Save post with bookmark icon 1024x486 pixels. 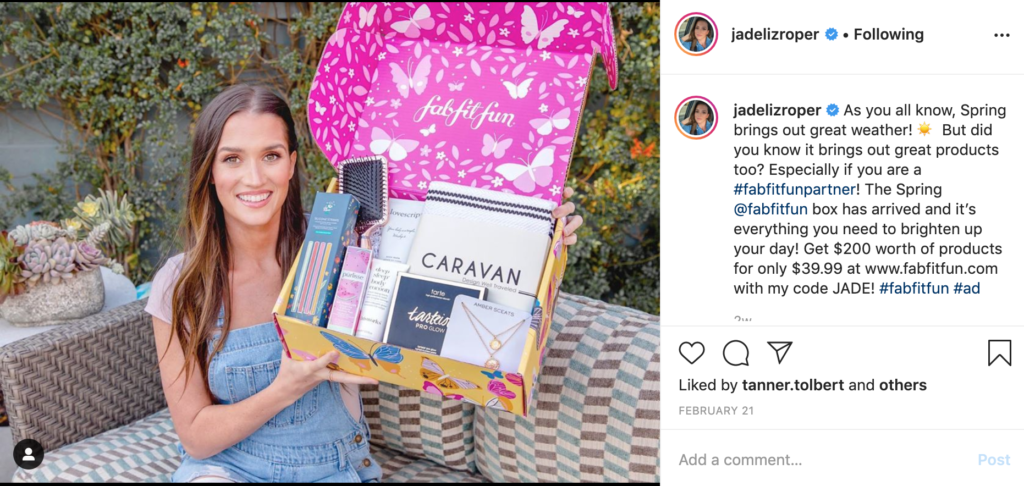click(x=999, y=353)
